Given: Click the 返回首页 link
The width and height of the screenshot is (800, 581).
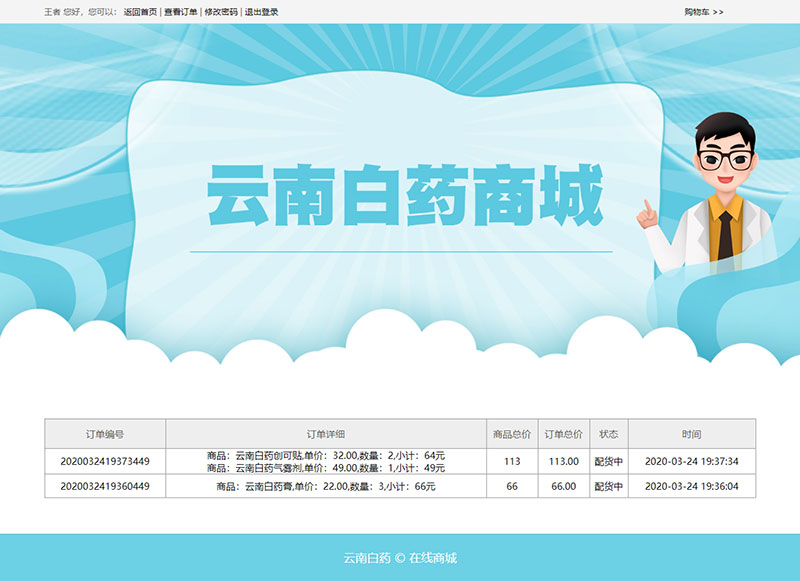Looking at the screenshot, I should tap(140, 12).
